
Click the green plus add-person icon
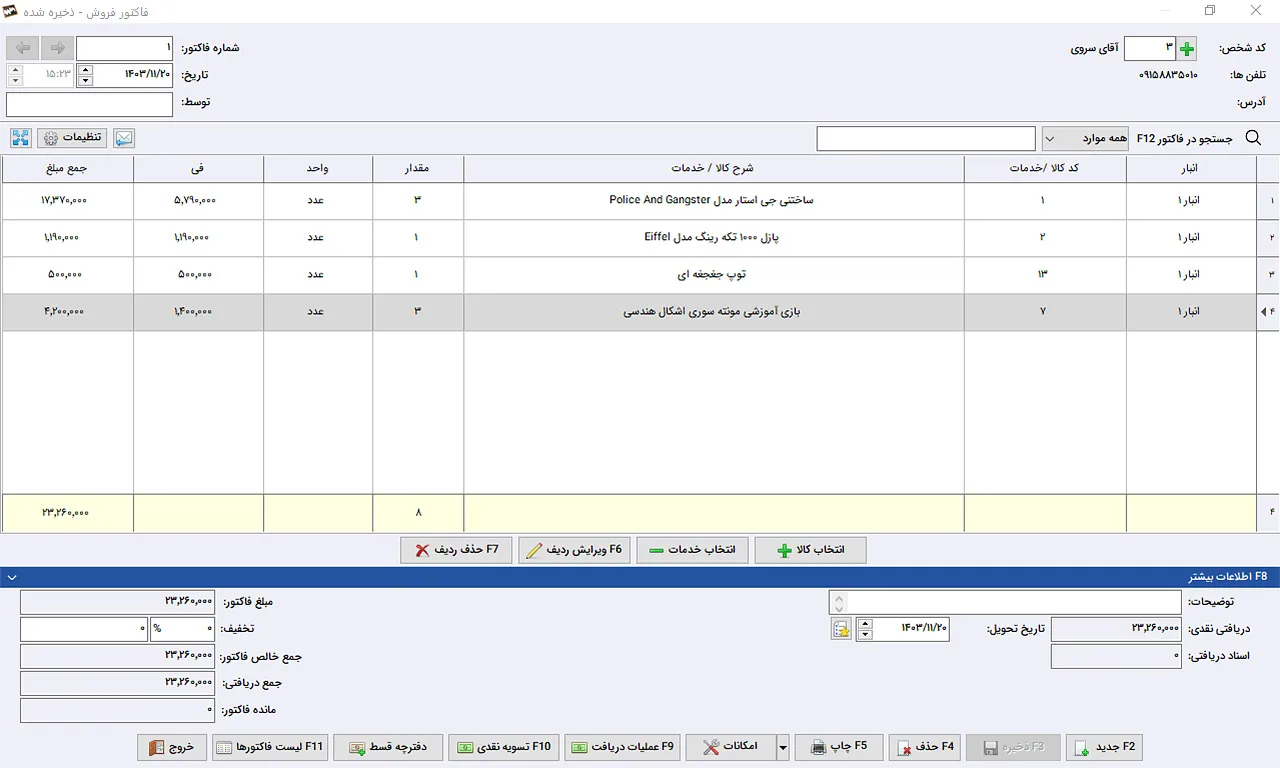(x=1186, y=48)
